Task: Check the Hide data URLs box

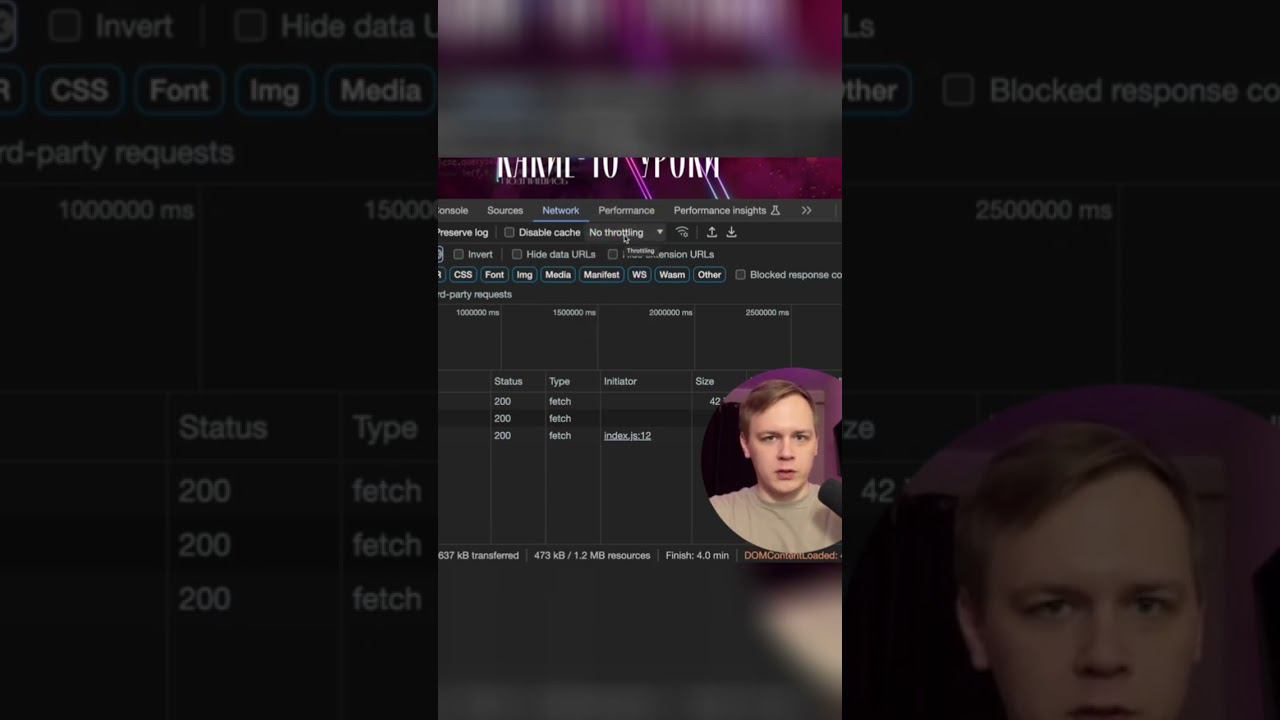Action: [x=517, y=254]
